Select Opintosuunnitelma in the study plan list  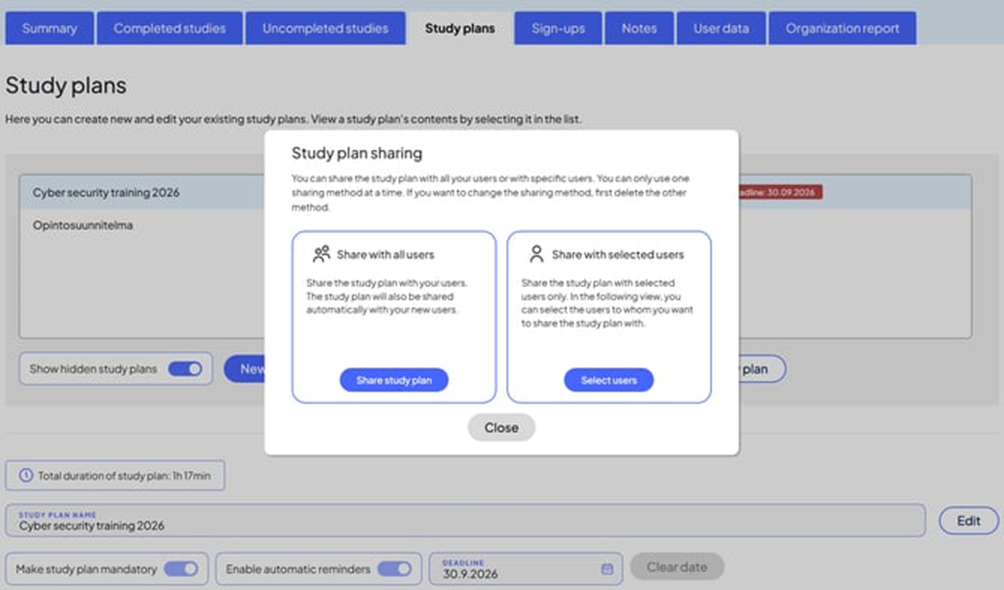coord(83,226)
